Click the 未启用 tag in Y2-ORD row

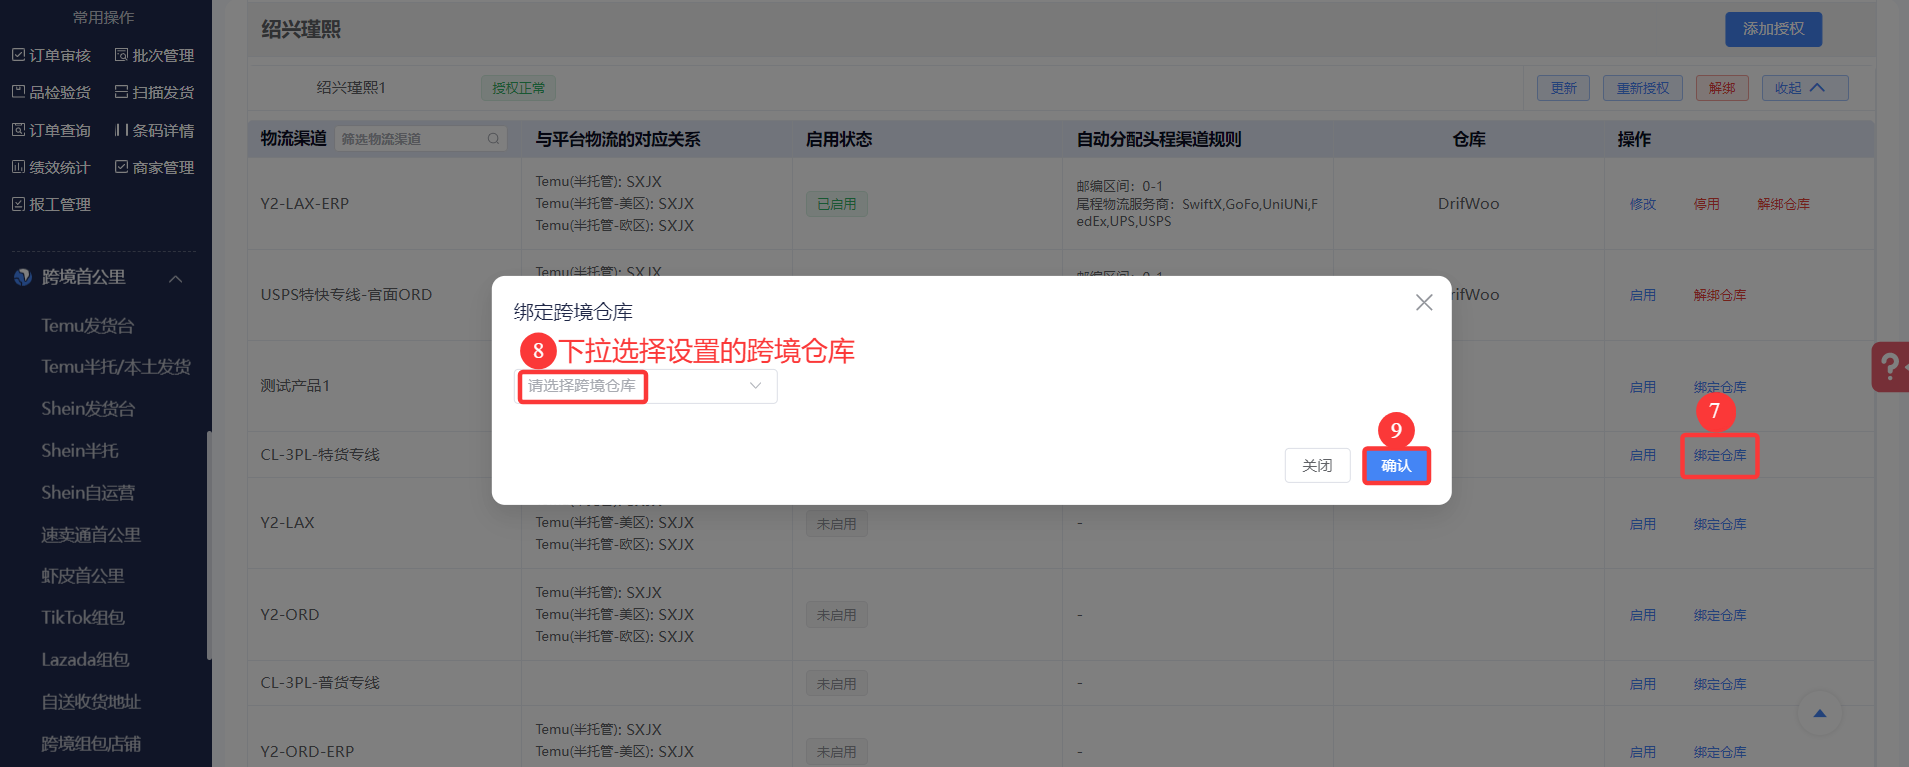[837, 615]
